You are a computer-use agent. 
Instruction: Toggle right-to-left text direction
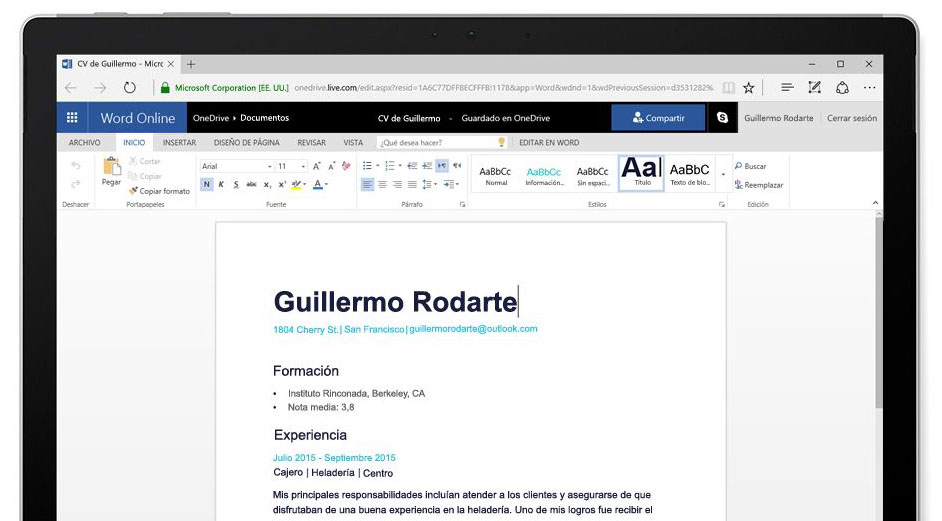coord(457,166)
